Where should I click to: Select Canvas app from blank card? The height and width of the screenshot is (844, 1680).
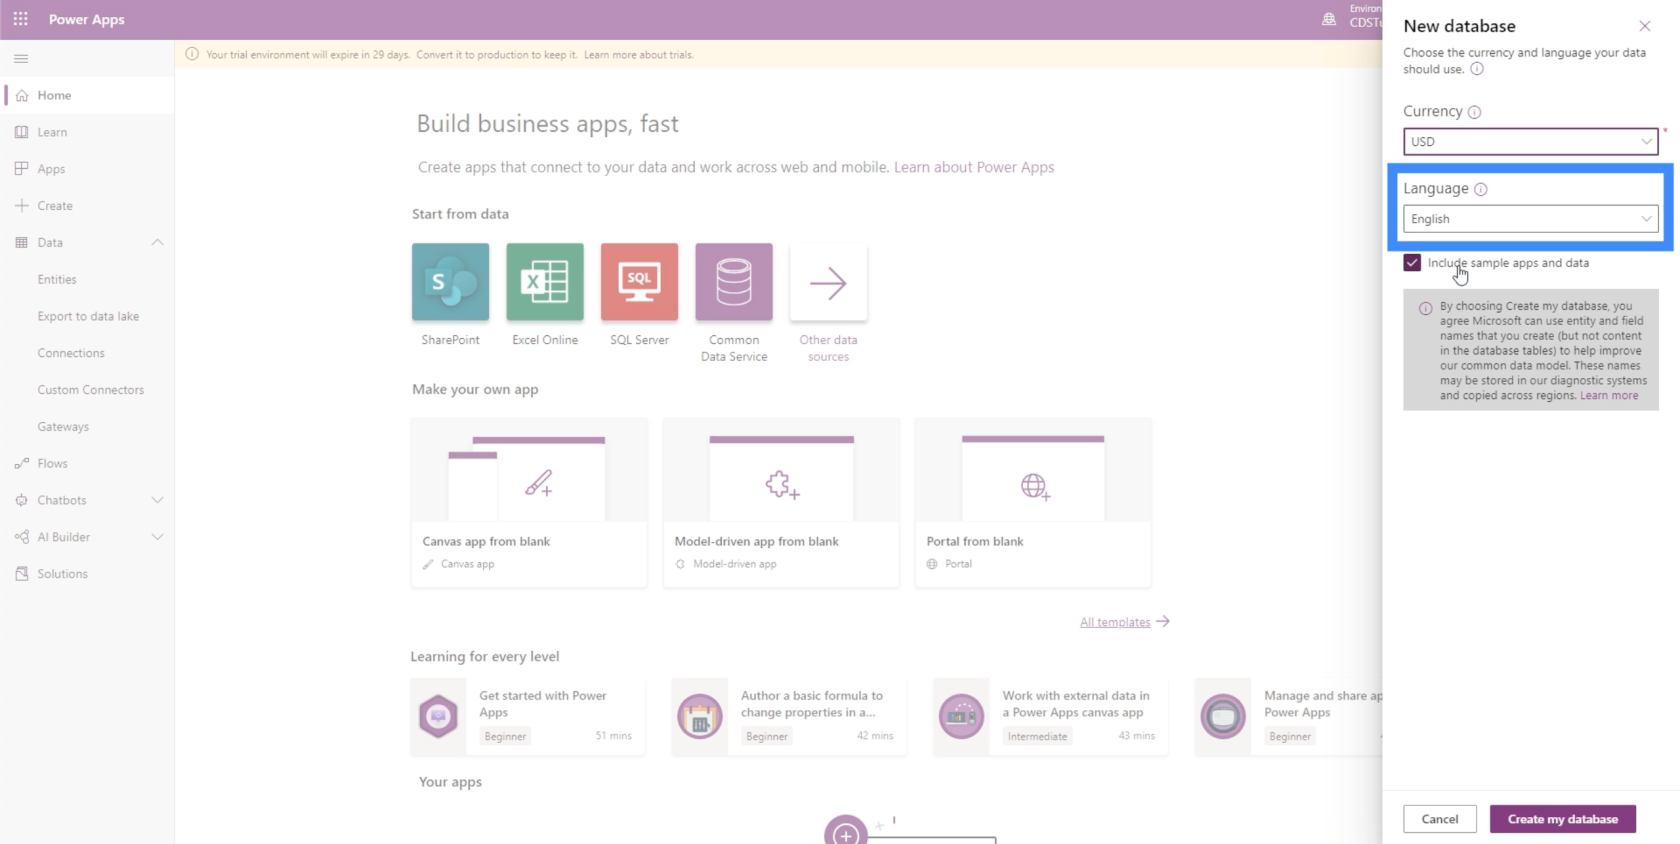coord(529,503)
